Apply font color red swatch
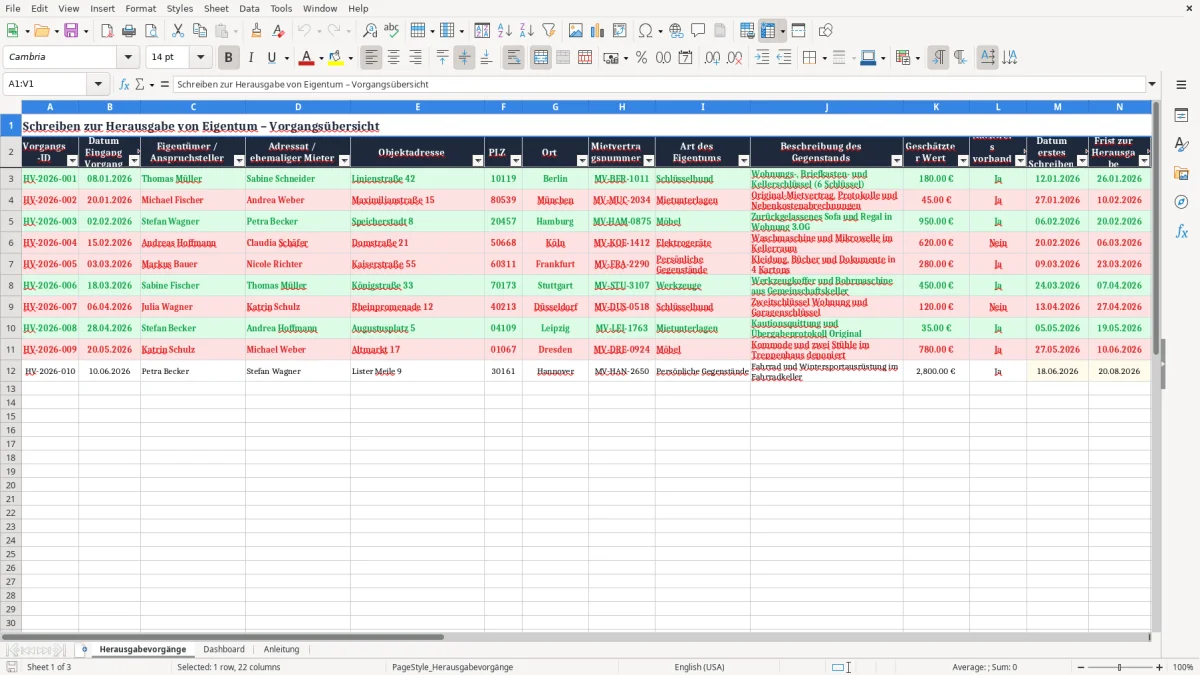Image resolution: width=1200 pixels, height=675 pixels. pyautogui.click(x=307, y=58)
